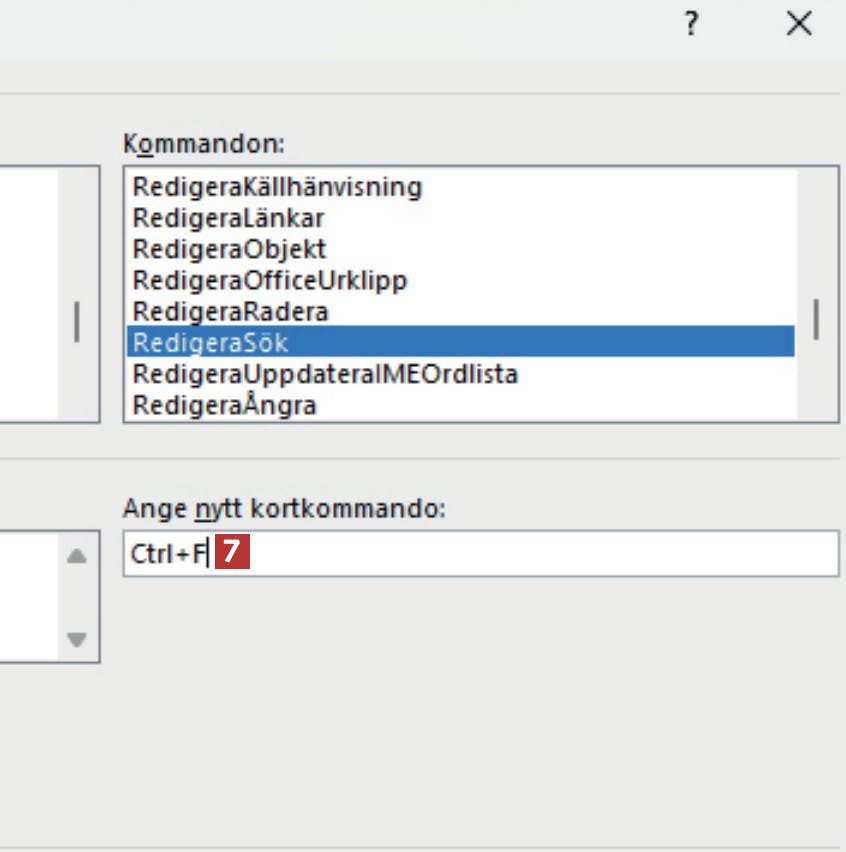
Task: Select RedigeraKällhänvisning in the commands list
Action: click(278, 186)
